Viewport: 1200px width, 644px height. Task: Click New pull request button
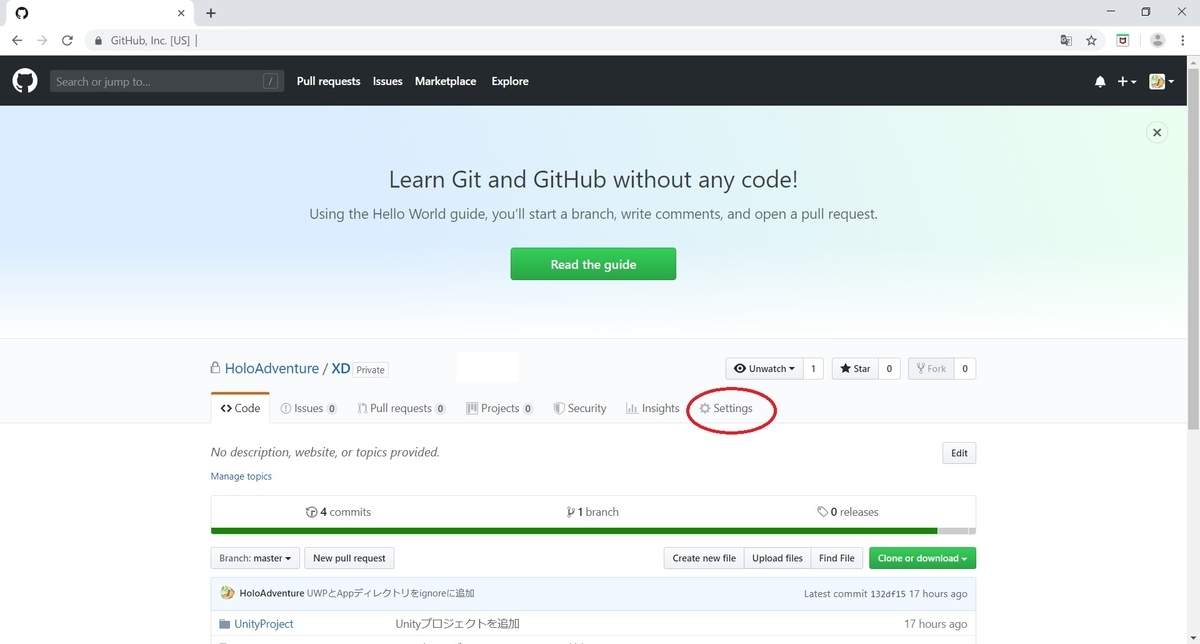349,558
